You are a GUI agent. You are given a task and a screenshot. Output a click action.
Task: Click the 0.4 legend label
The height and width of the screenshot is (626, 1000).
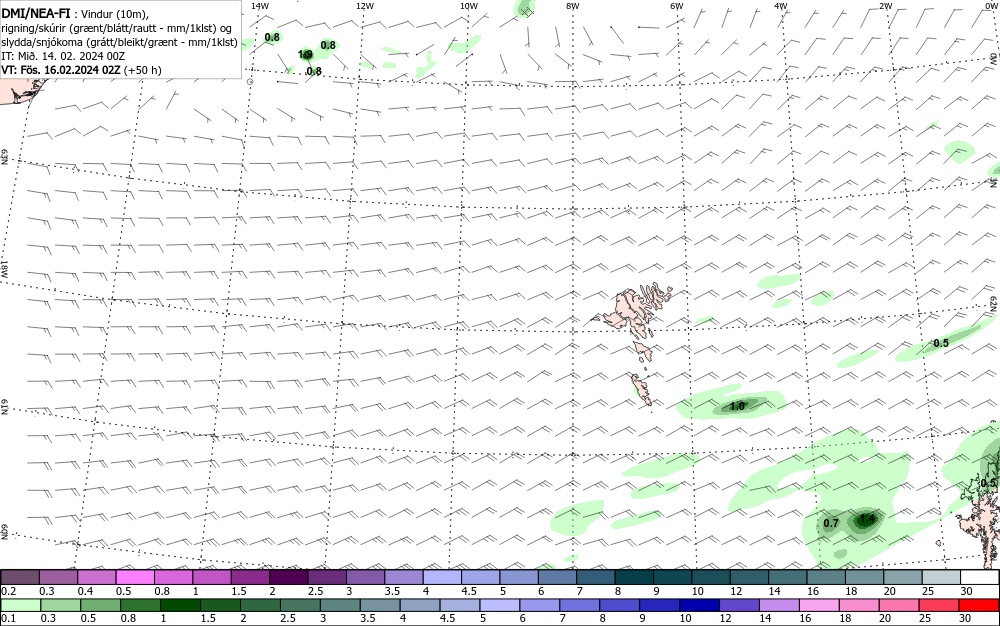pos(85,591)
